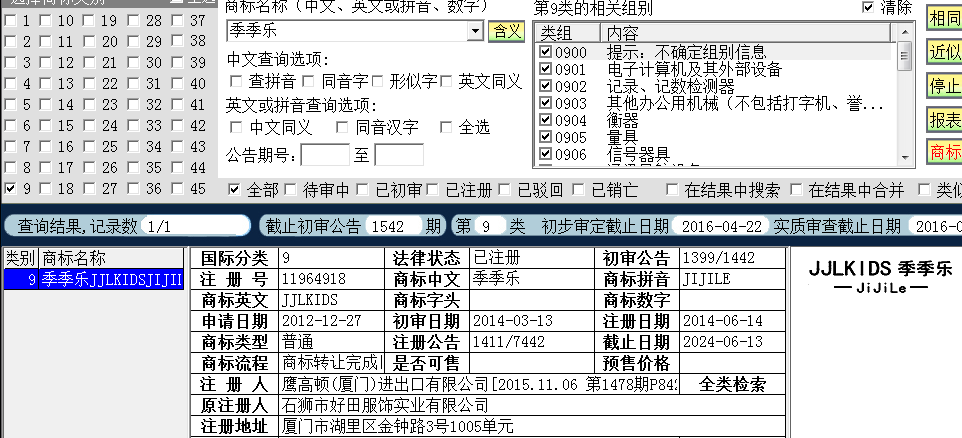The width and height of the screenshot is (962, 438).
Task: Click the 近似 search button
Action: coord(944,53)
